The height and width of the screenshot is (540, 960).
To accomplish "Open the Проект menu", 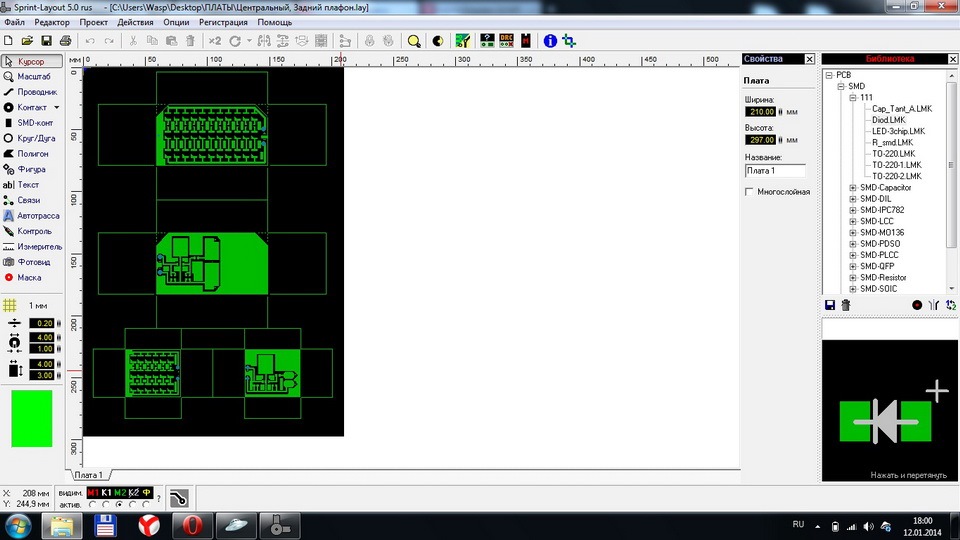I will pyautogui.click(x=93, y=22).
